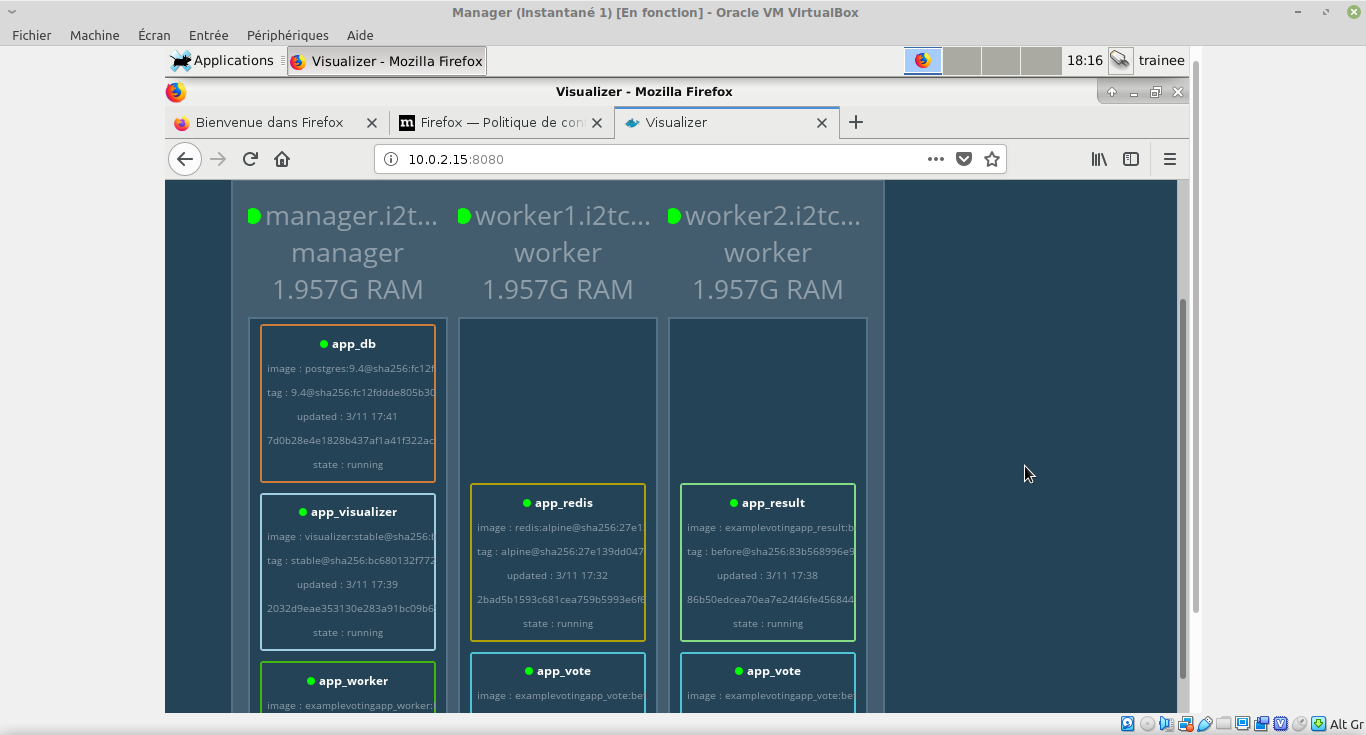The height and width of the screenshot is (735, 1366).
Task: Switch to Bienvenue dans Firefox tab
Action: pos(268,123)
